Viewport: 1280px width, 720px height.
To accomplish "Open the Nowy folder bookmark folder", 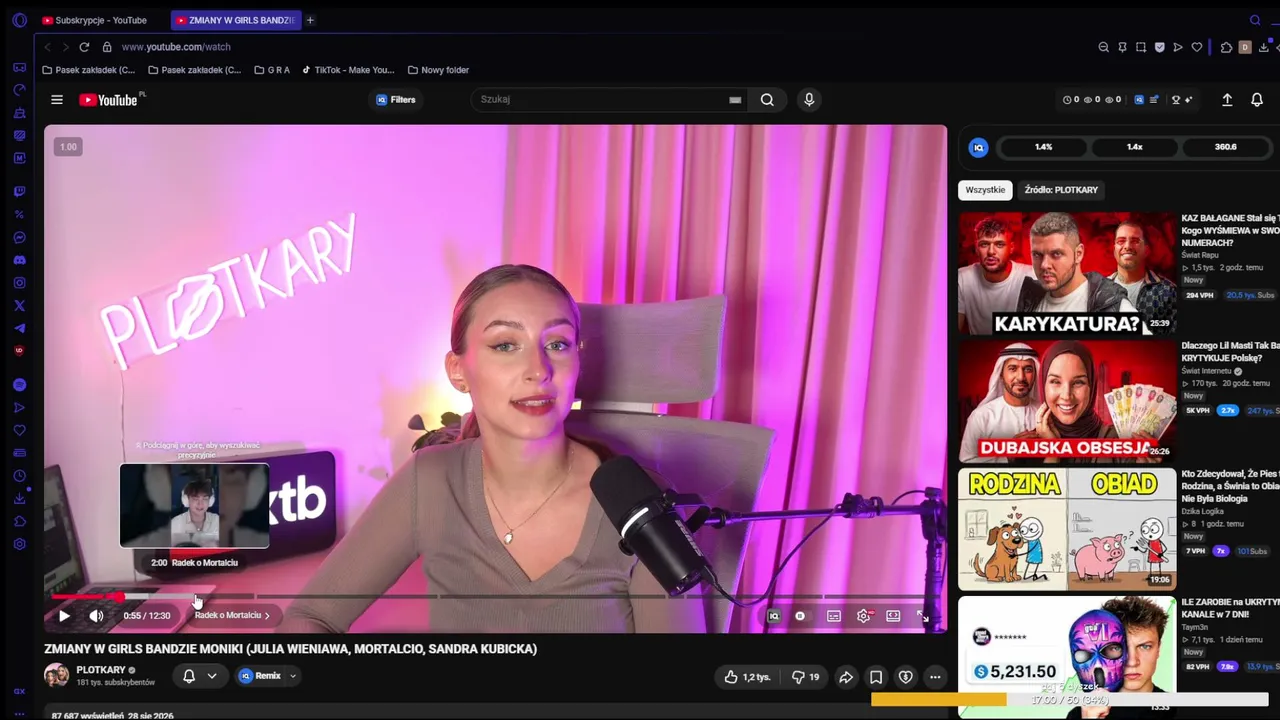I will point(439,70).
